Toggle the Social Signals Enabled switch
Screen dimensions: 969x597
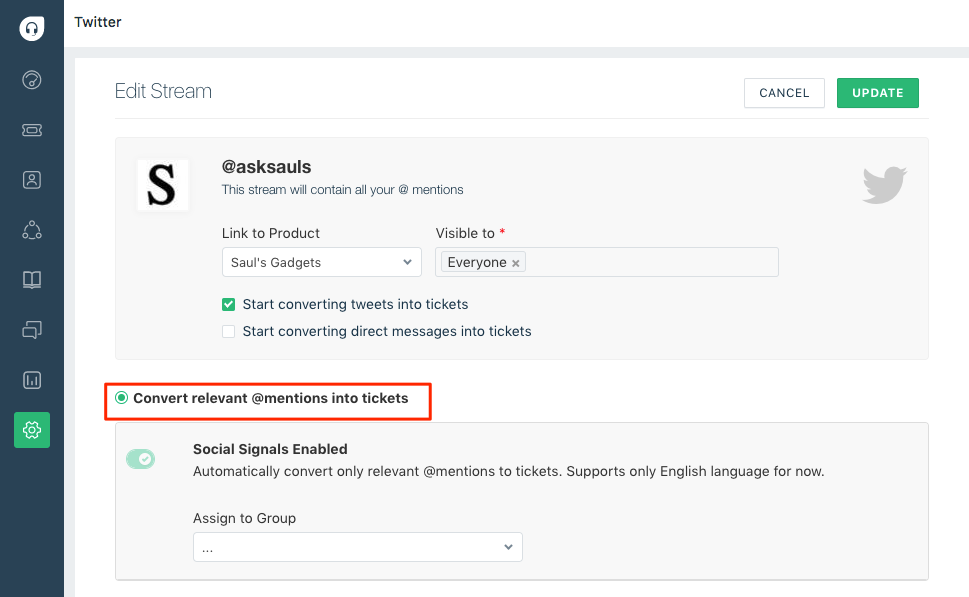[140, 459]
